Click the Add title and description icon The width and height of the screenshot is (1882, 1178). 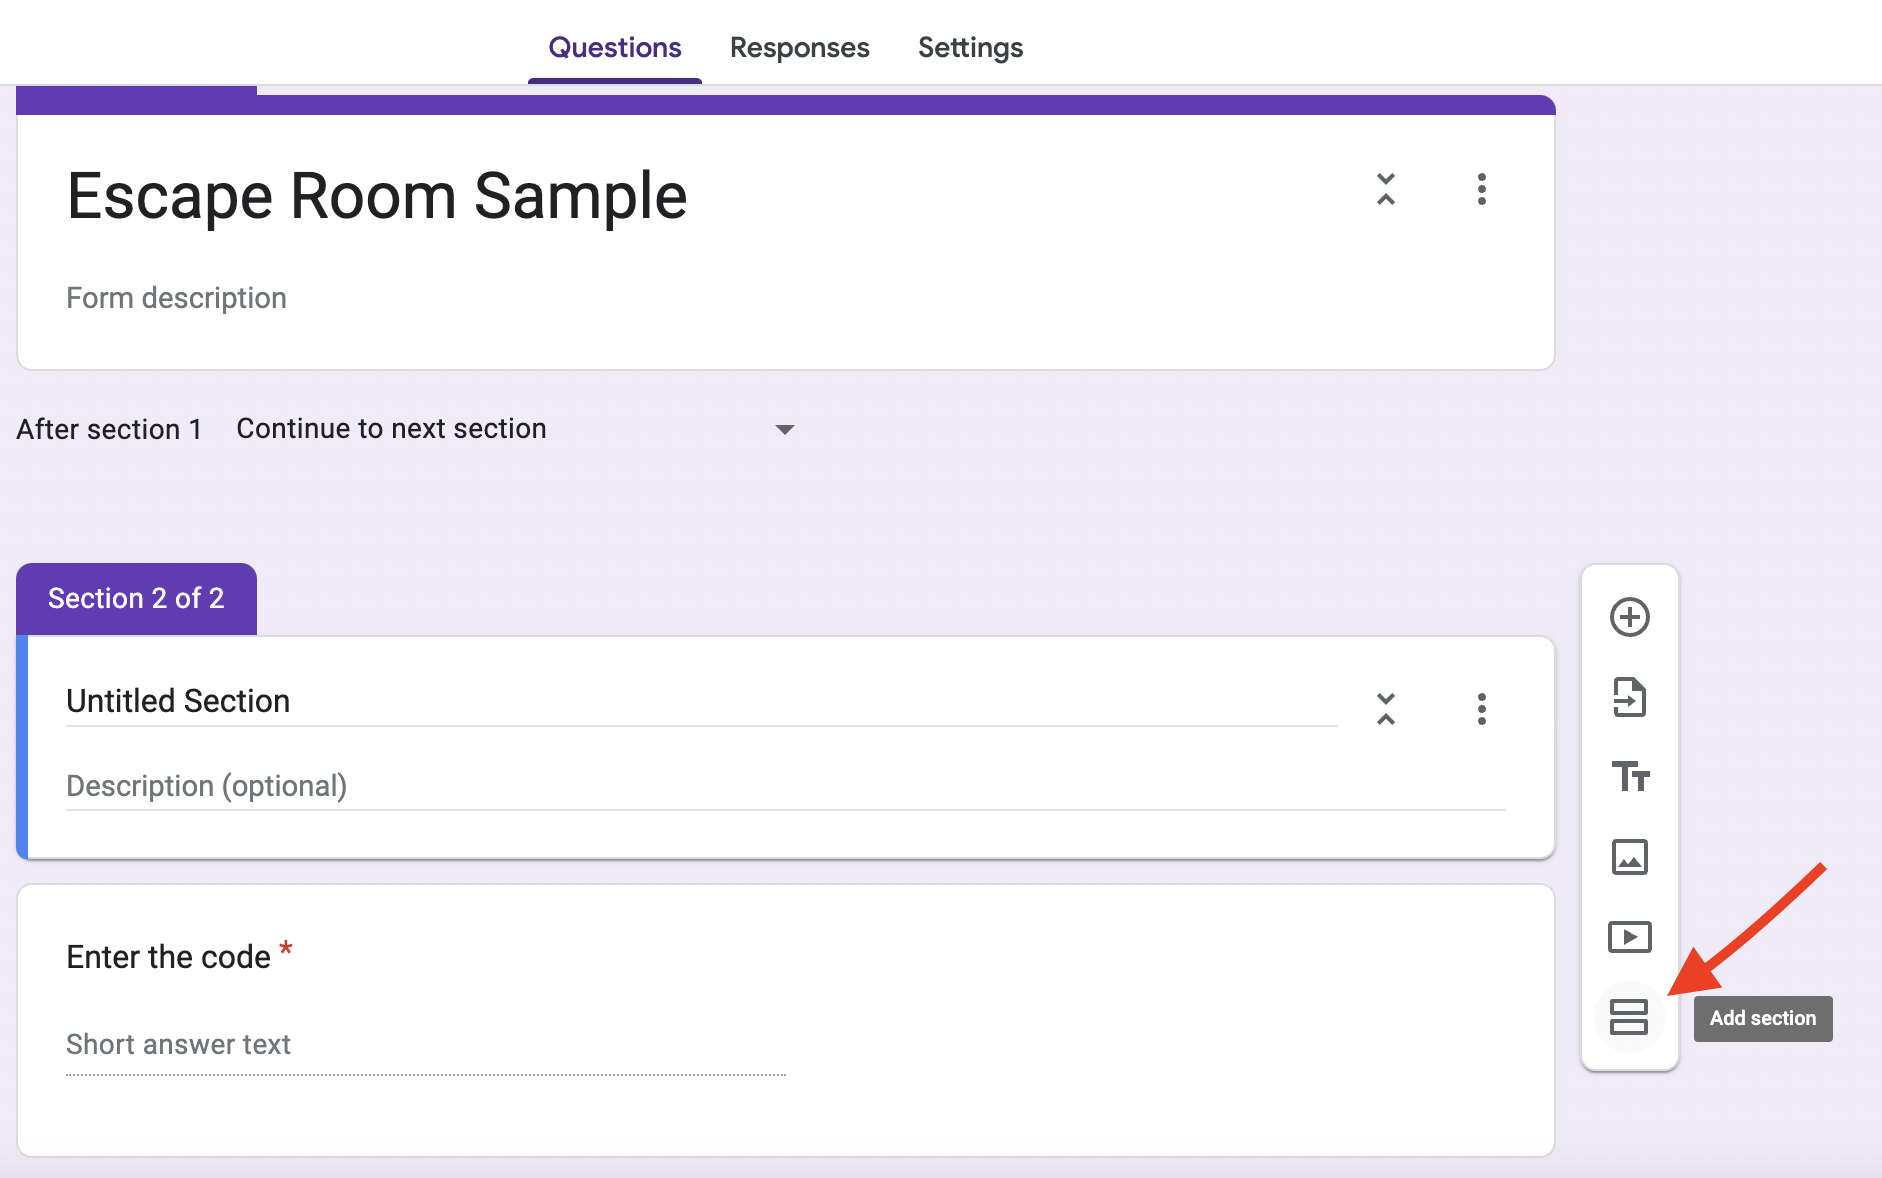(x=1630, y=777)
